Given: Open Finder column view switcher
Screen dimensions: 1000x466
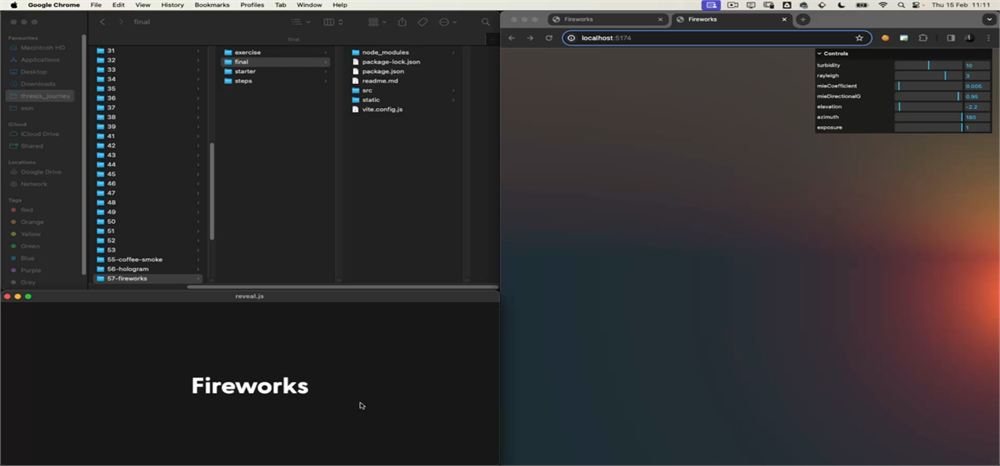Looking at the screenshot, I should tap(334, 22).
